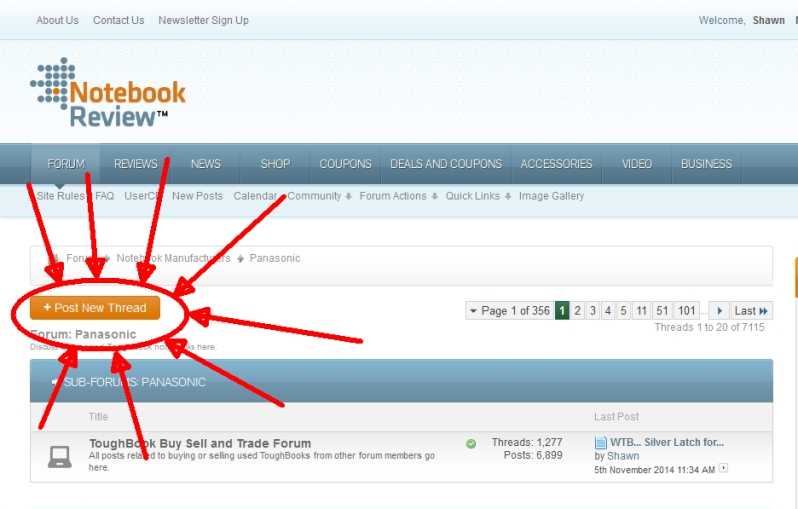Image resolution: width=798 pixels, height=509 pixels.
Task: Go to page 101
Action: [687, 310]
